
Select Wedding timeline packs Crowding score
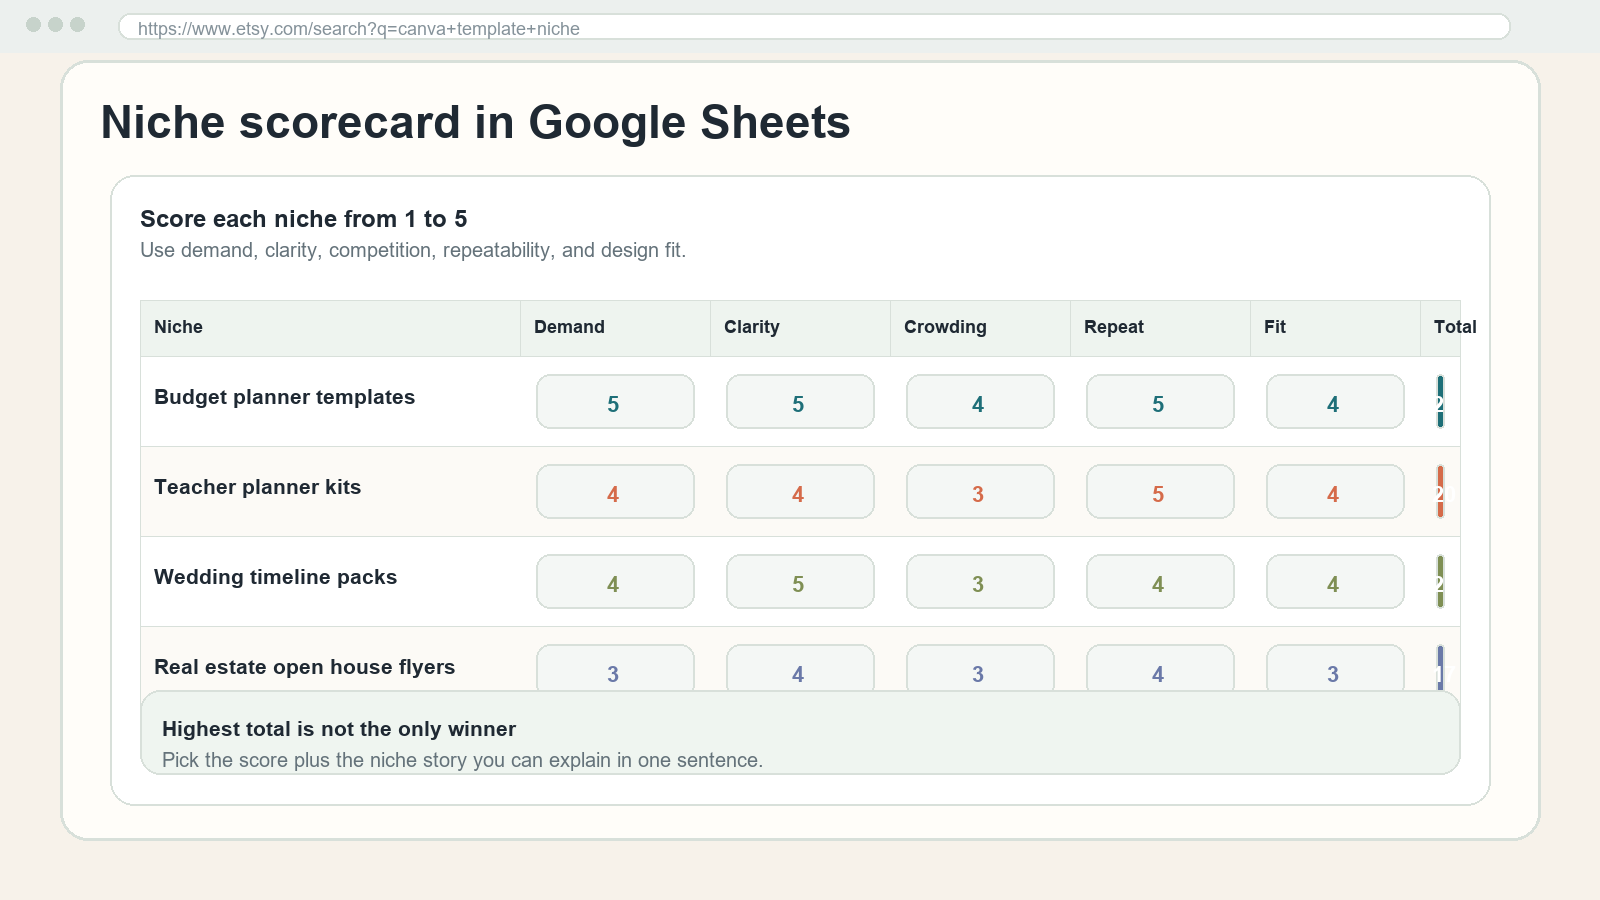click(980, 582)
